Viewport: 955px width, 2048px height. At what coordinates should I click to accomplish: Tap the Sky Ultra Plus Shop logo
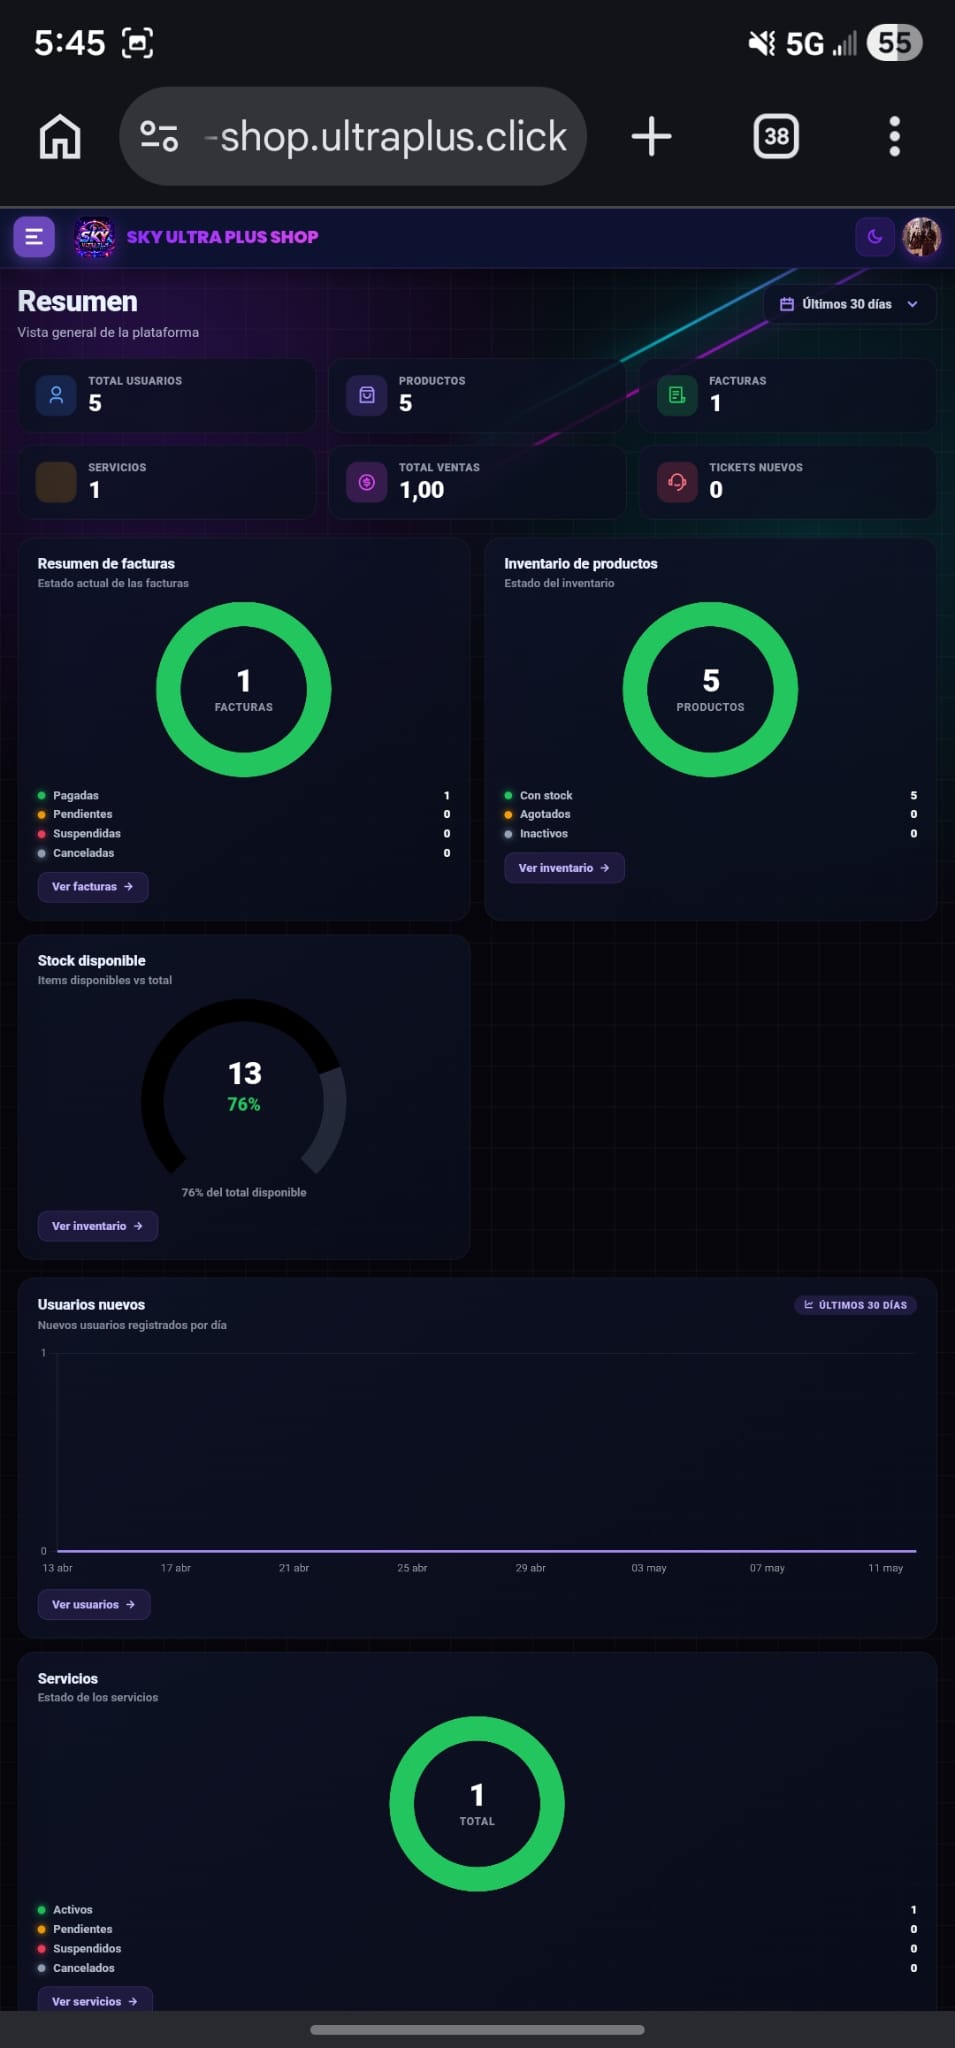pos(95,238)
